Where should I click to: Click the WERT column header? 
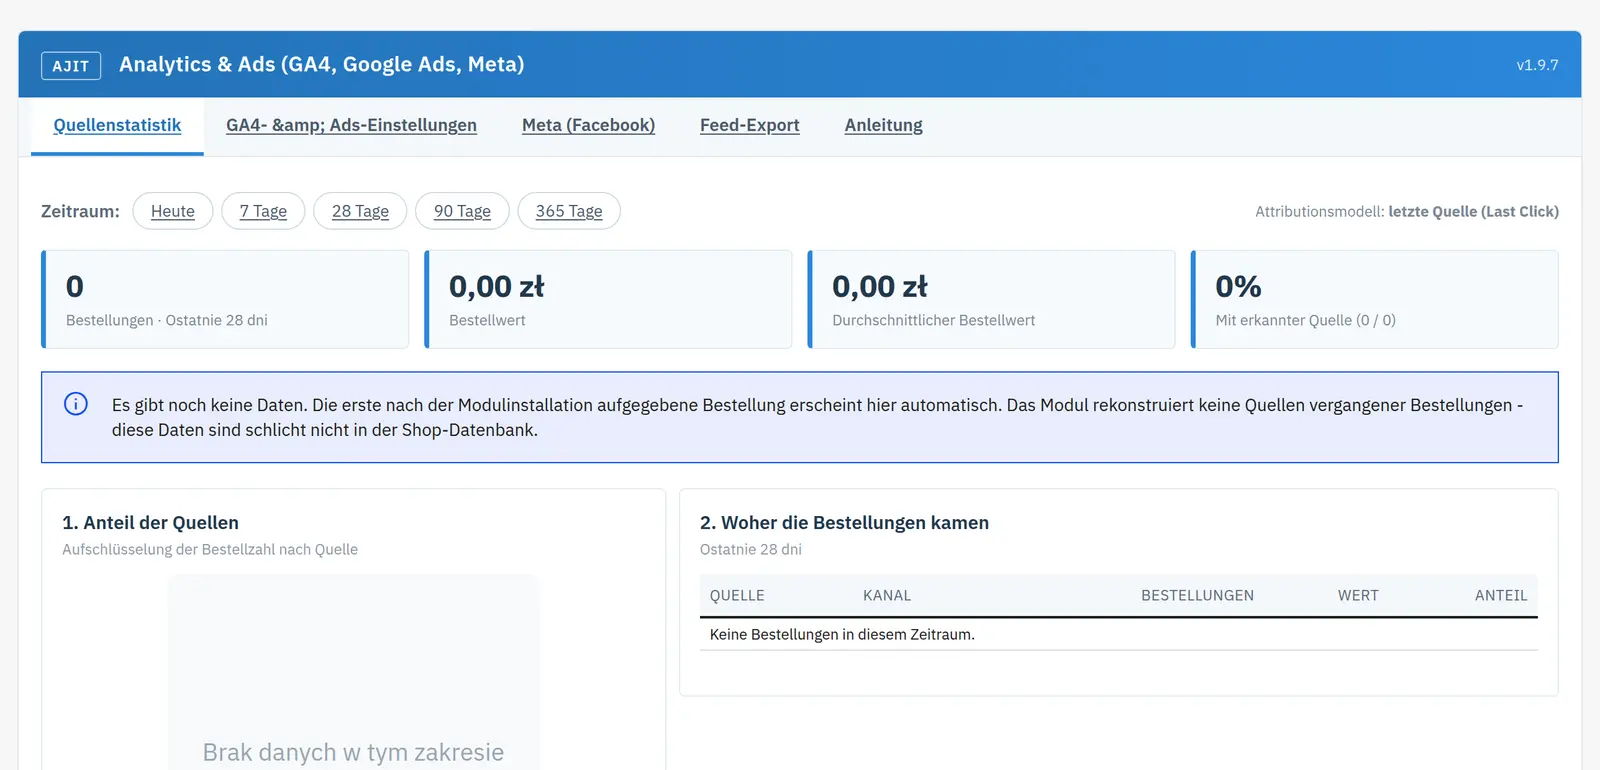tap(1358, 595)
